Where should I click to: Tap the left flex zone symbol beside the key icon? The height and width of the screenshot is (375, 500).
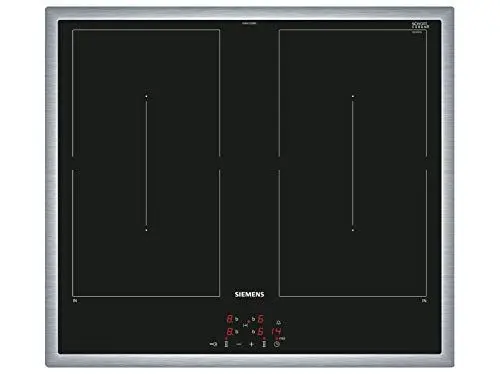pos(226,344)
